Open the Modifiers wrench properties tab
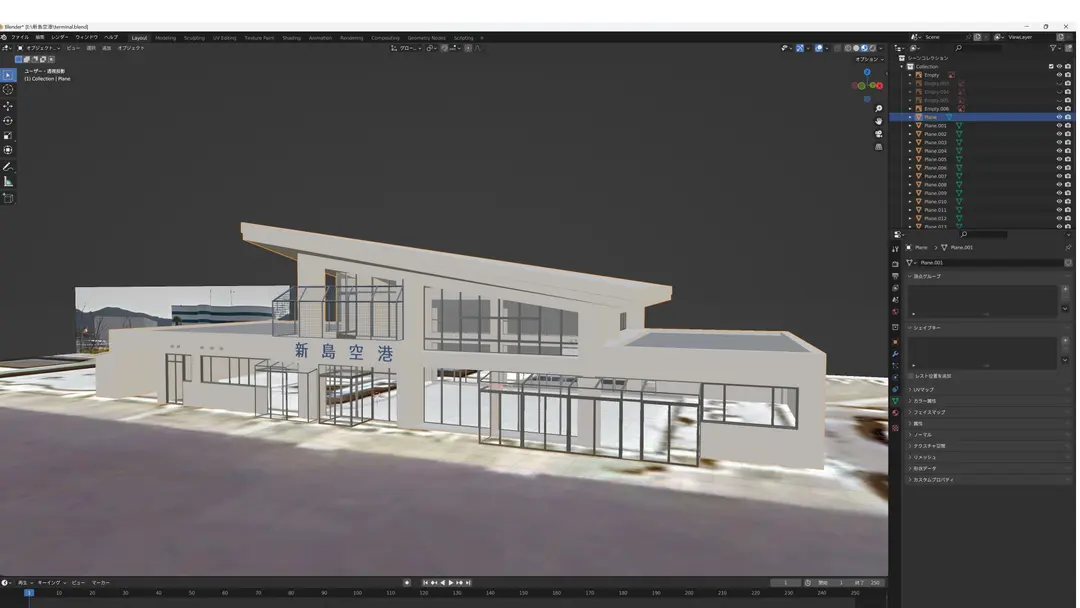 coord(895,354)
